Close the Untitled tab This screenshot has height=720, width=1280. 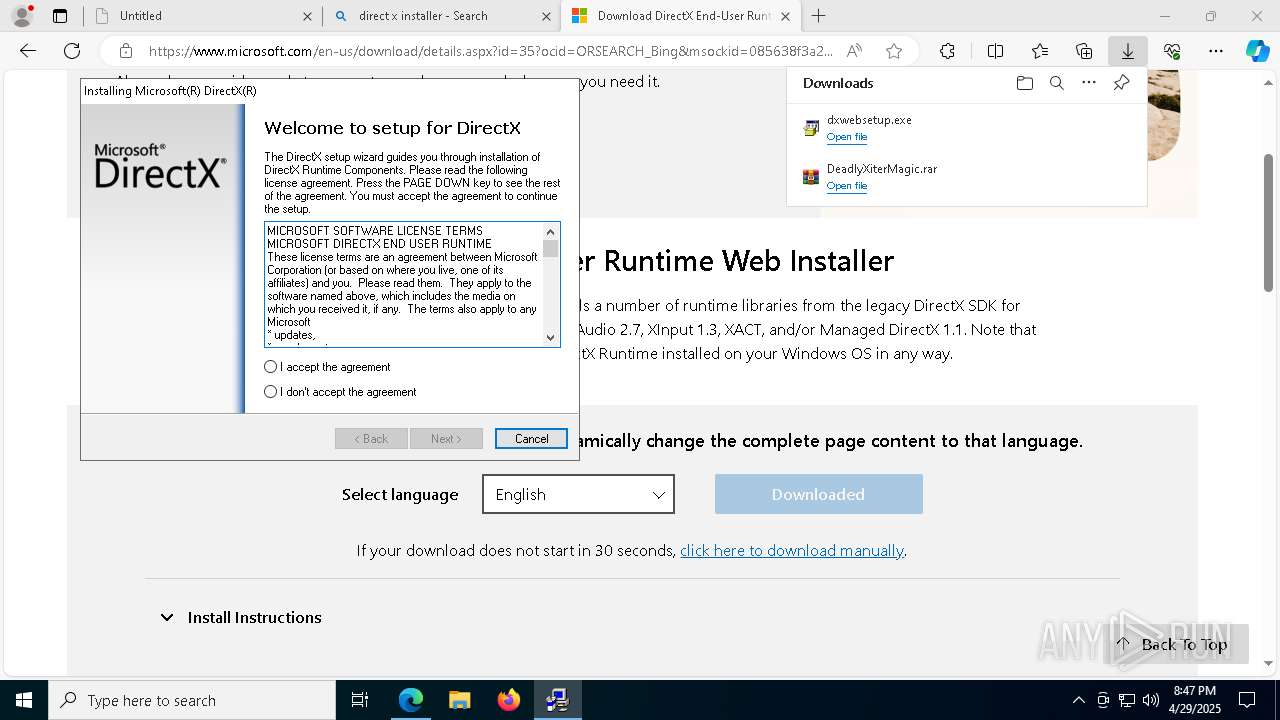pos(306,16)
